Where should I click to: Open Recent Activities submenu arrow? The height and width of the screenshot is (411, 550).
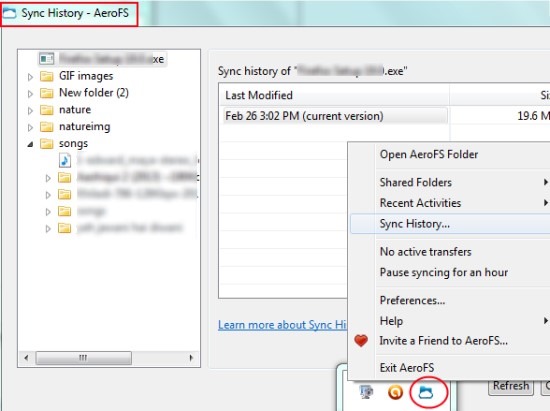coord(545,203)
